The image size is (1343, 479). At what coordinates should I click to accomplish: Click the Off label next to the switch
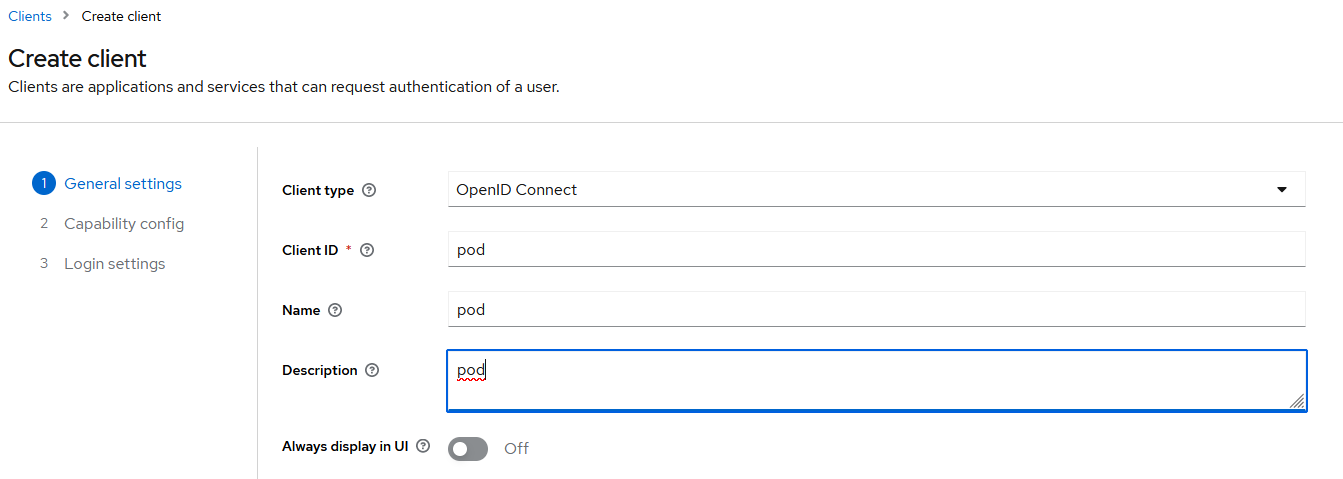click(x=516, y=449)
